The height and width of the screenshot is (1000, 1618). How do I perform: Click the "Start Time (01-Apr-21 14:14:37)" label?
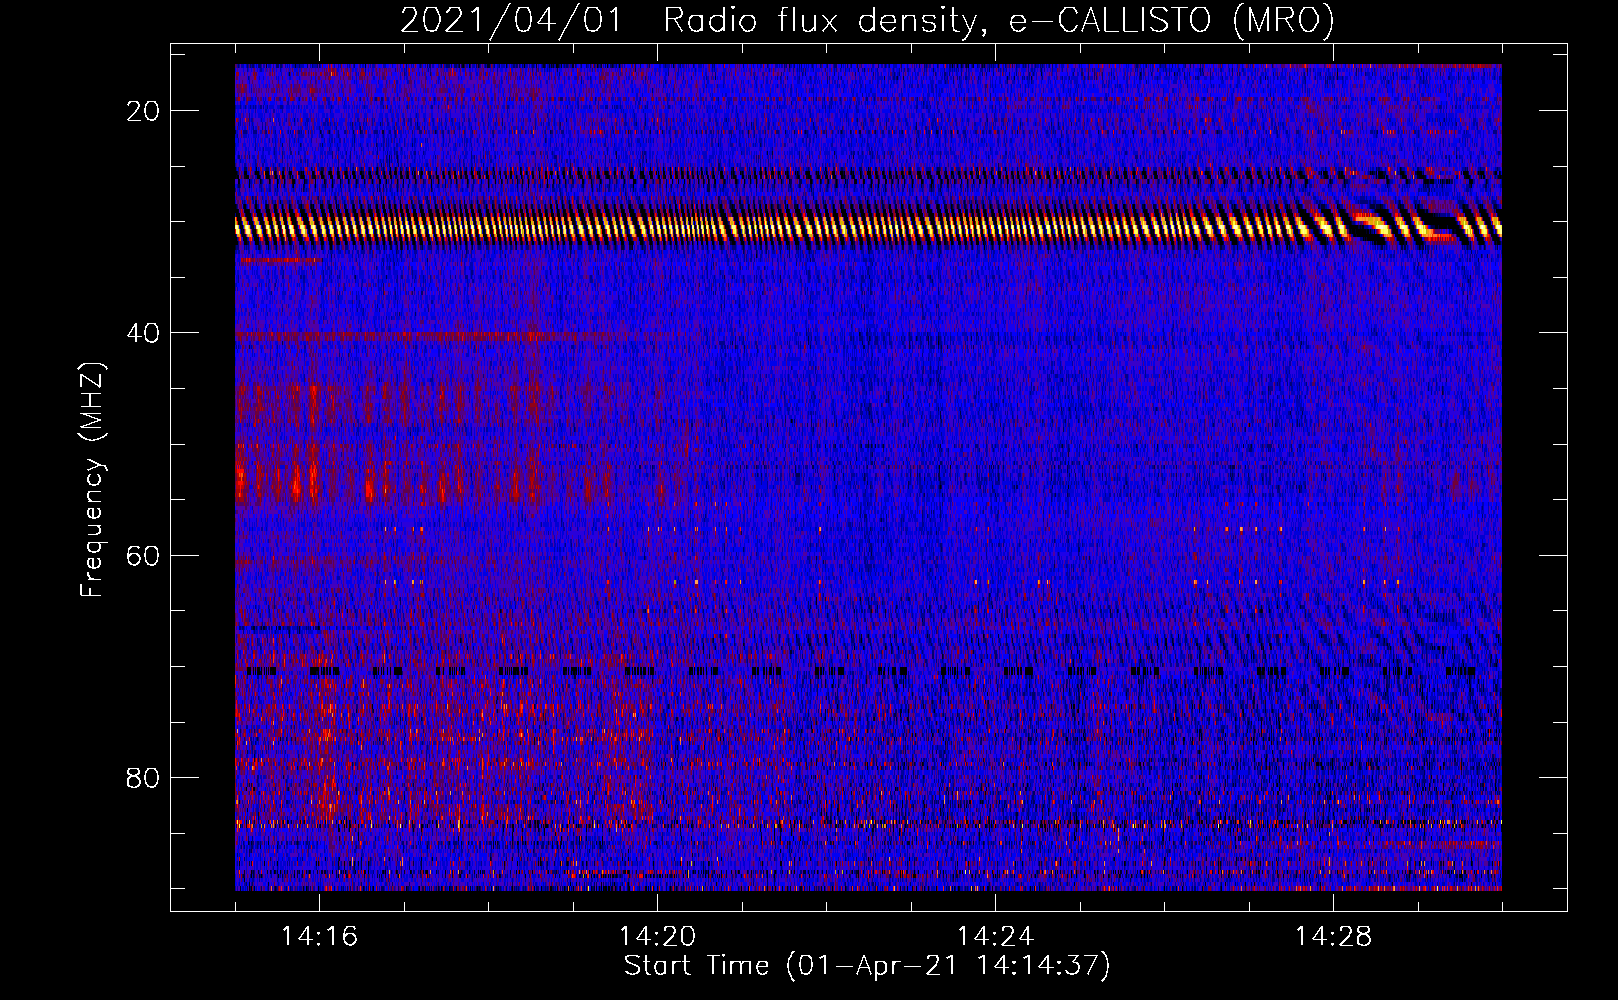867,966
